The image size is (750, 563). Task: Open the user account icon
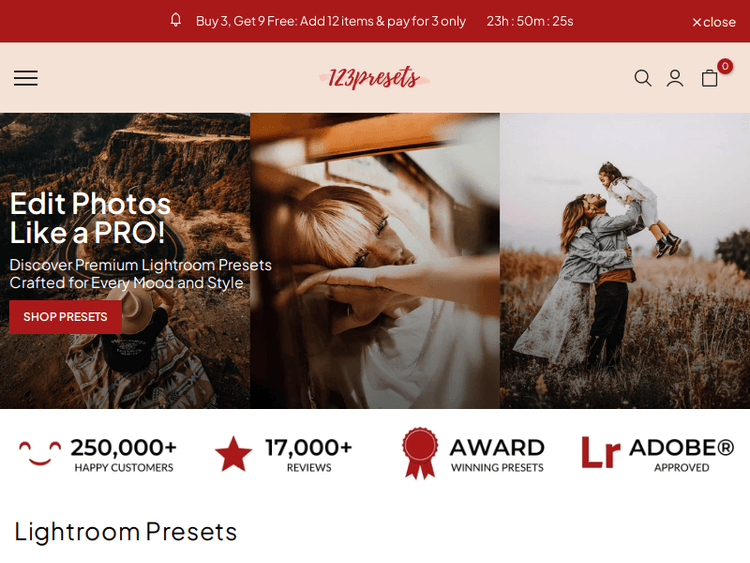(x=675, y=78)
